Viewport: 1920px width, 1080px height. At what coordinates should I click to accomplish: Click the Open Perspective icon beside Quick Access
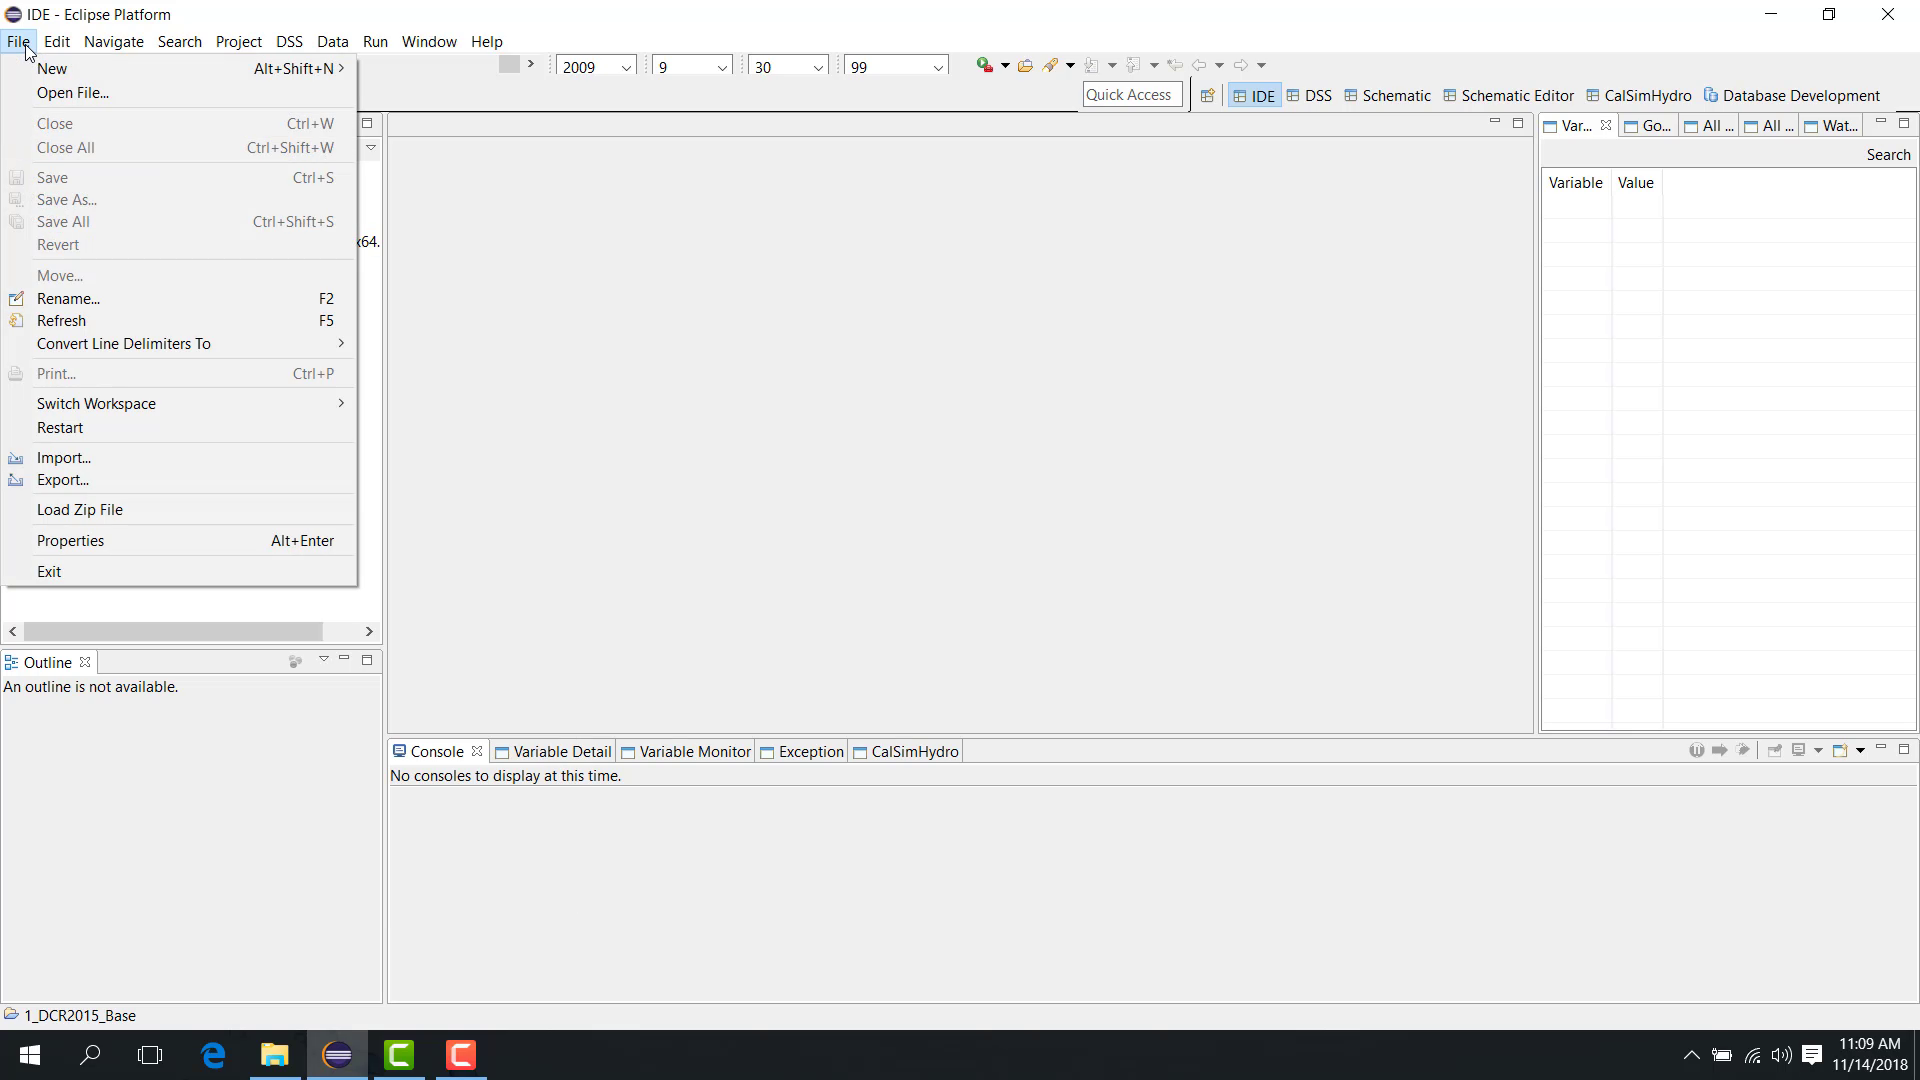(1207, 96)
